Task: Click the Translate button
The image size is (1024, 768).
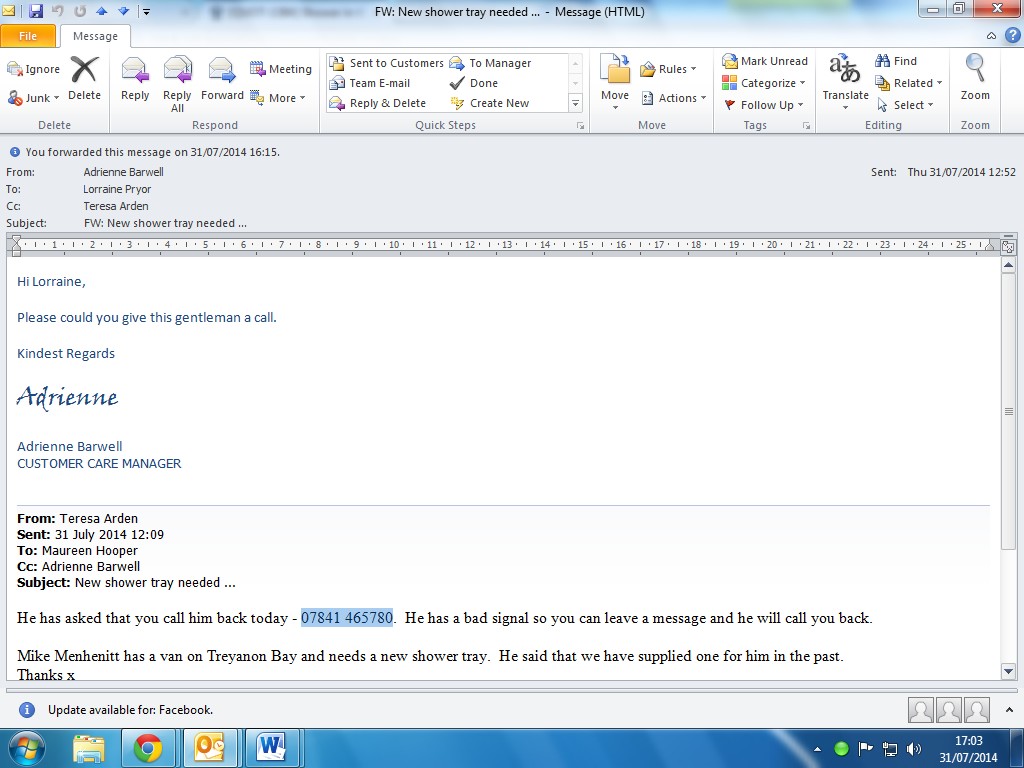Action: [x=845, y=82]
